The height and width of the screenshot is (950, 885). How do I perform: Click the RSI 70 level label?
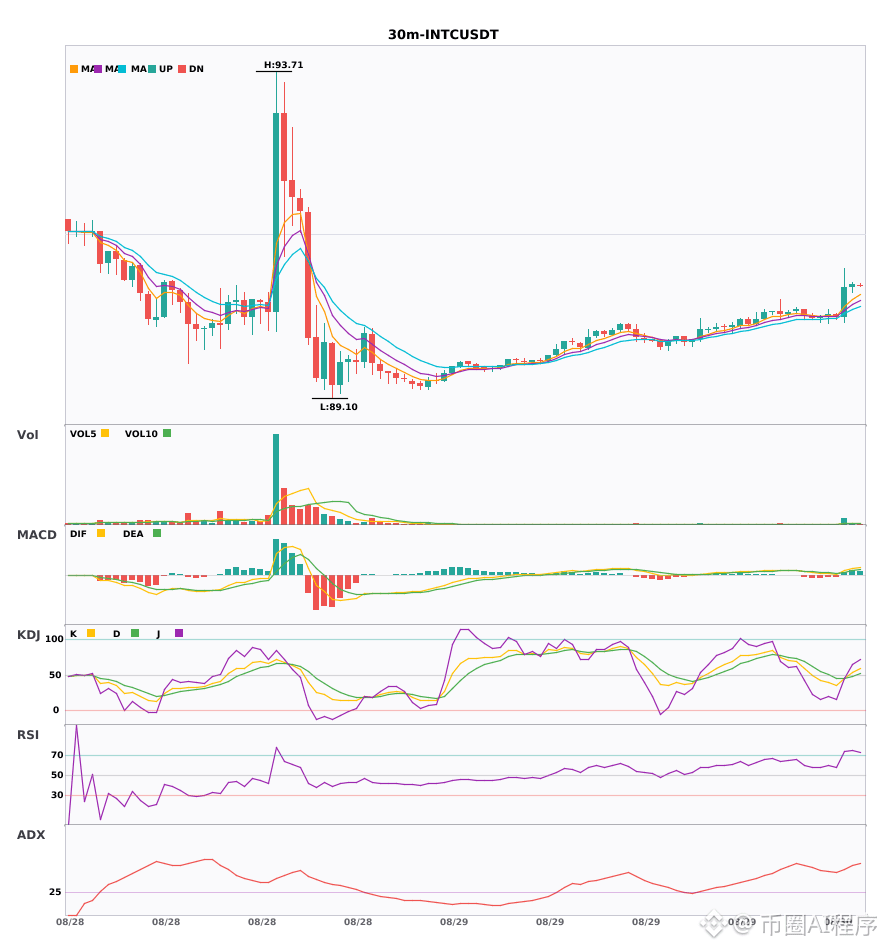point(57,755)
